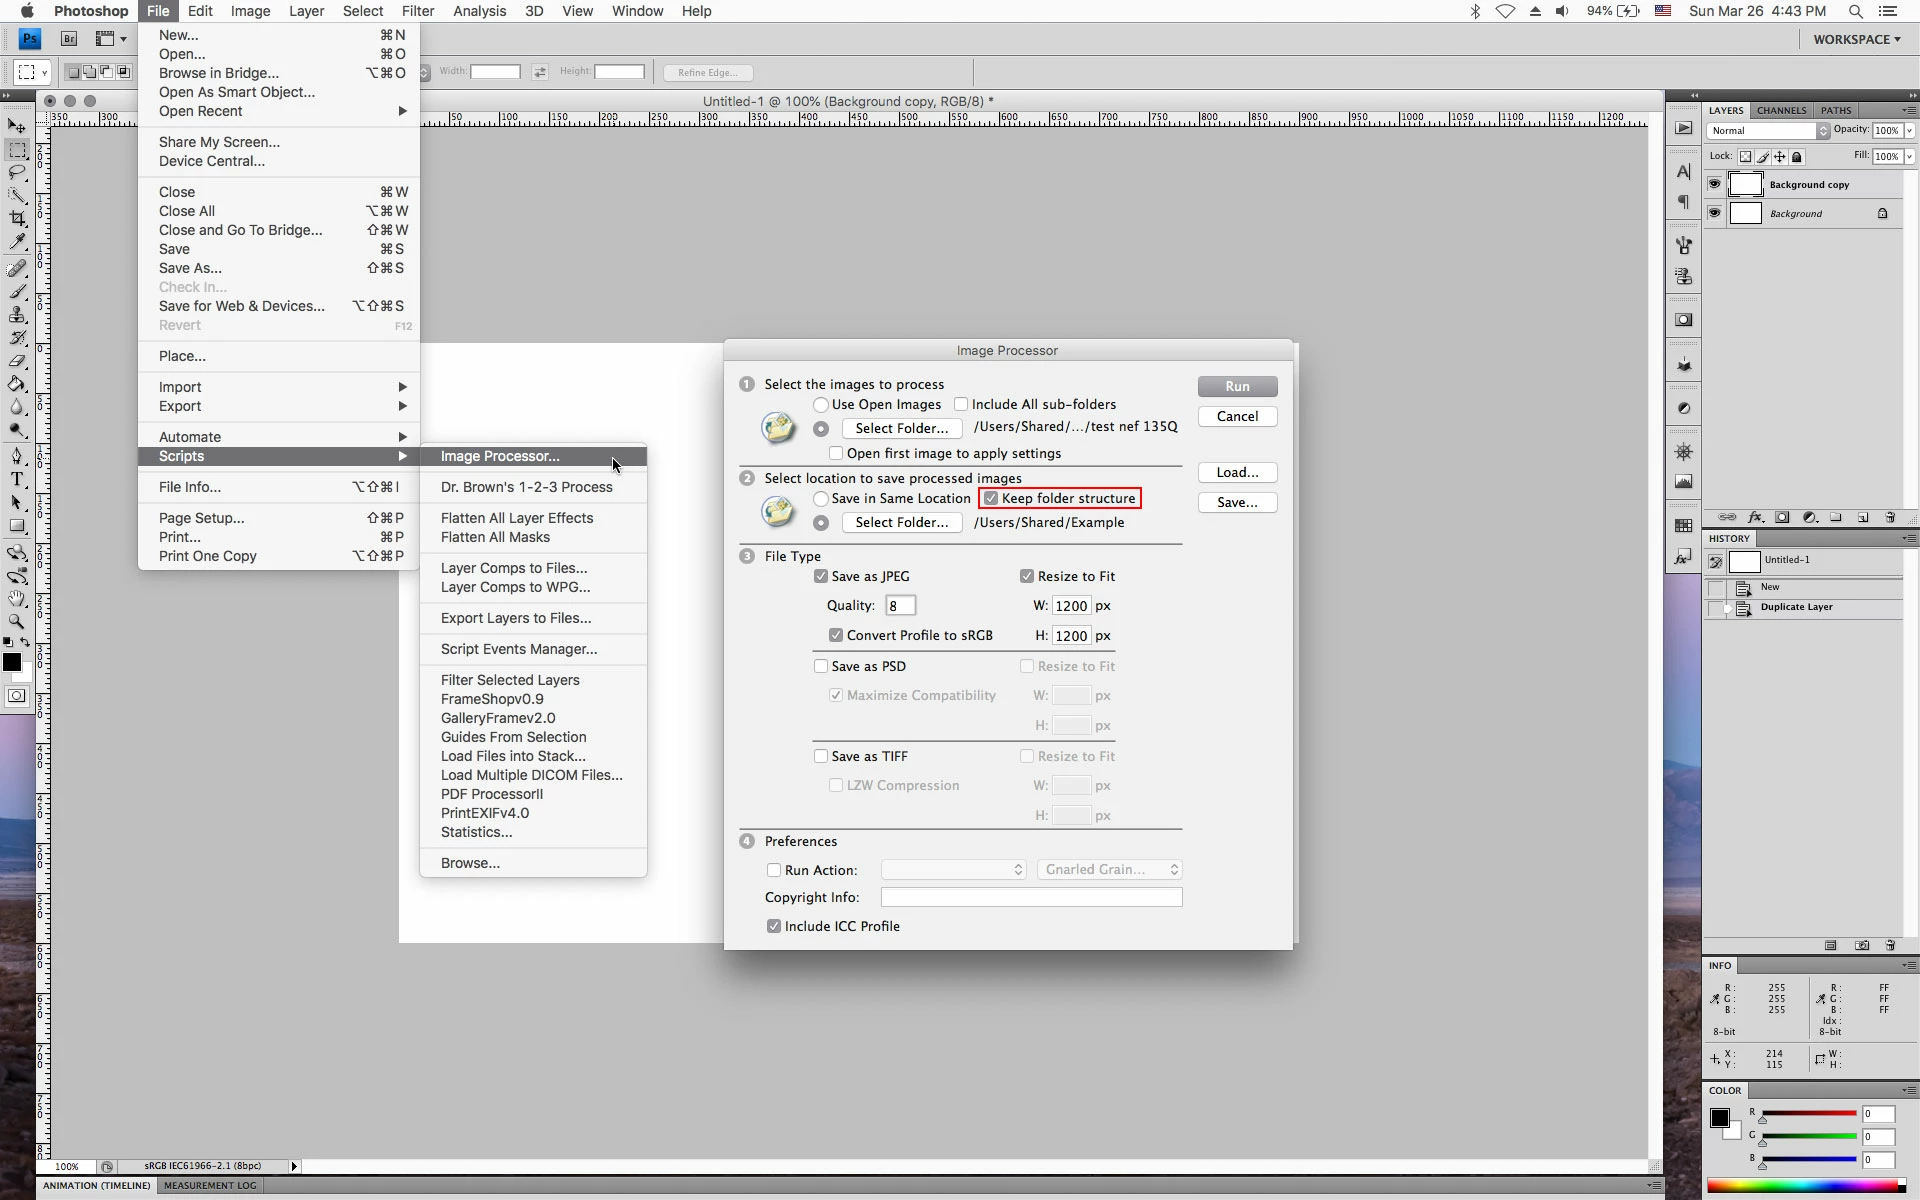Open the Gnarled Grain action dropdown
The height and width of the screenshot is (1200, 1920).
coord(1110,870)
